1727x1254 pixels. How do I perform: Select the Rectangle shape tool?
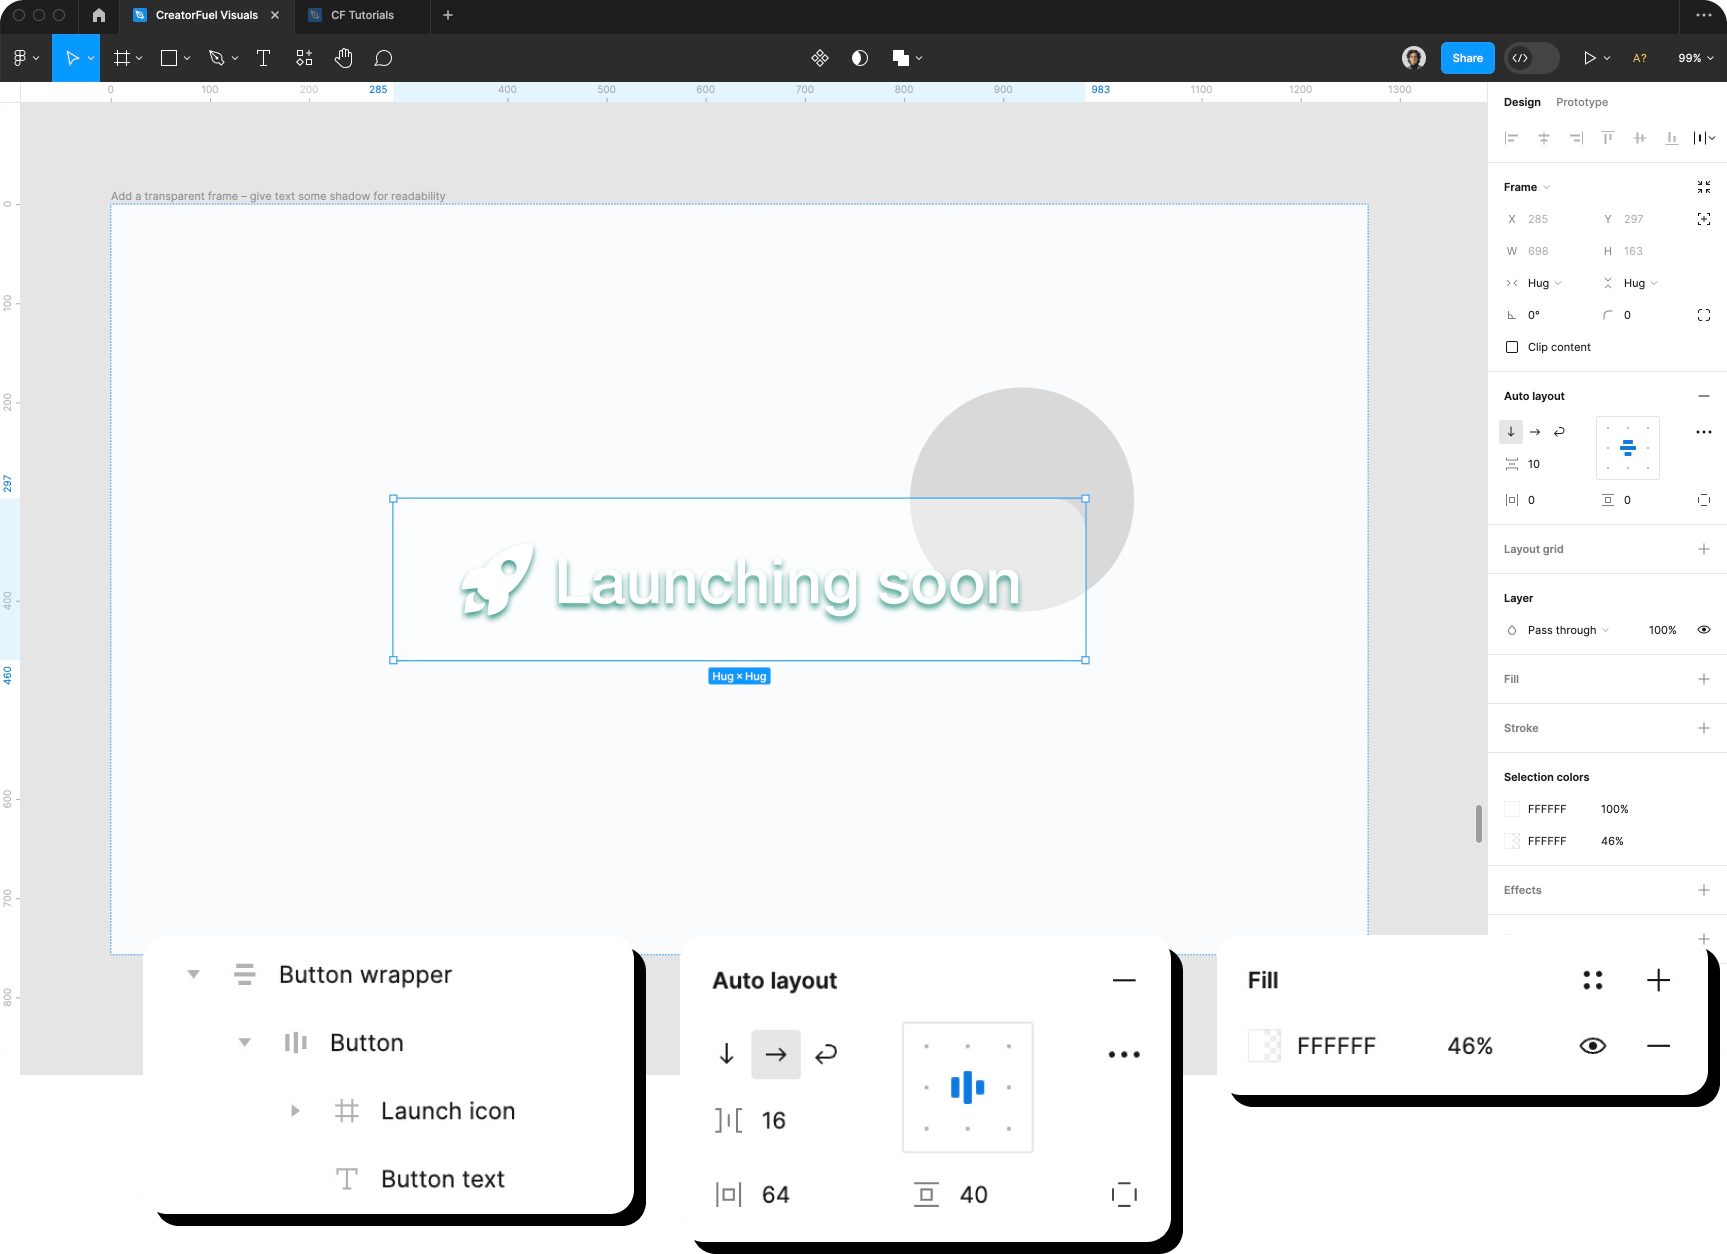click(x=167, y=57)
